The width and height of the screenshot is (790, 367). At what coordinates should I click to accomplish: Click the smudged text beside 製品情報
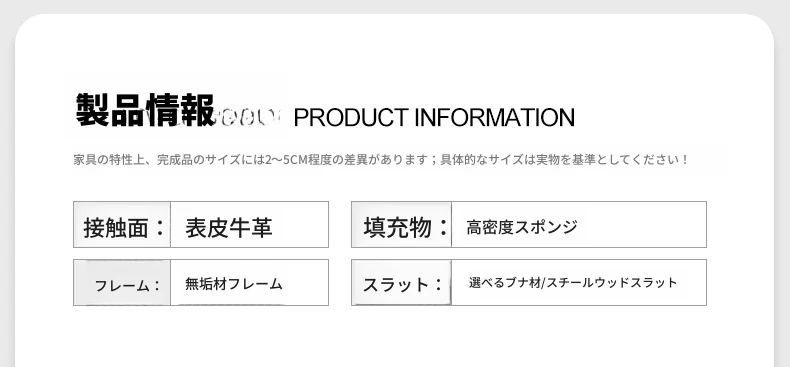tap(248, 117)
